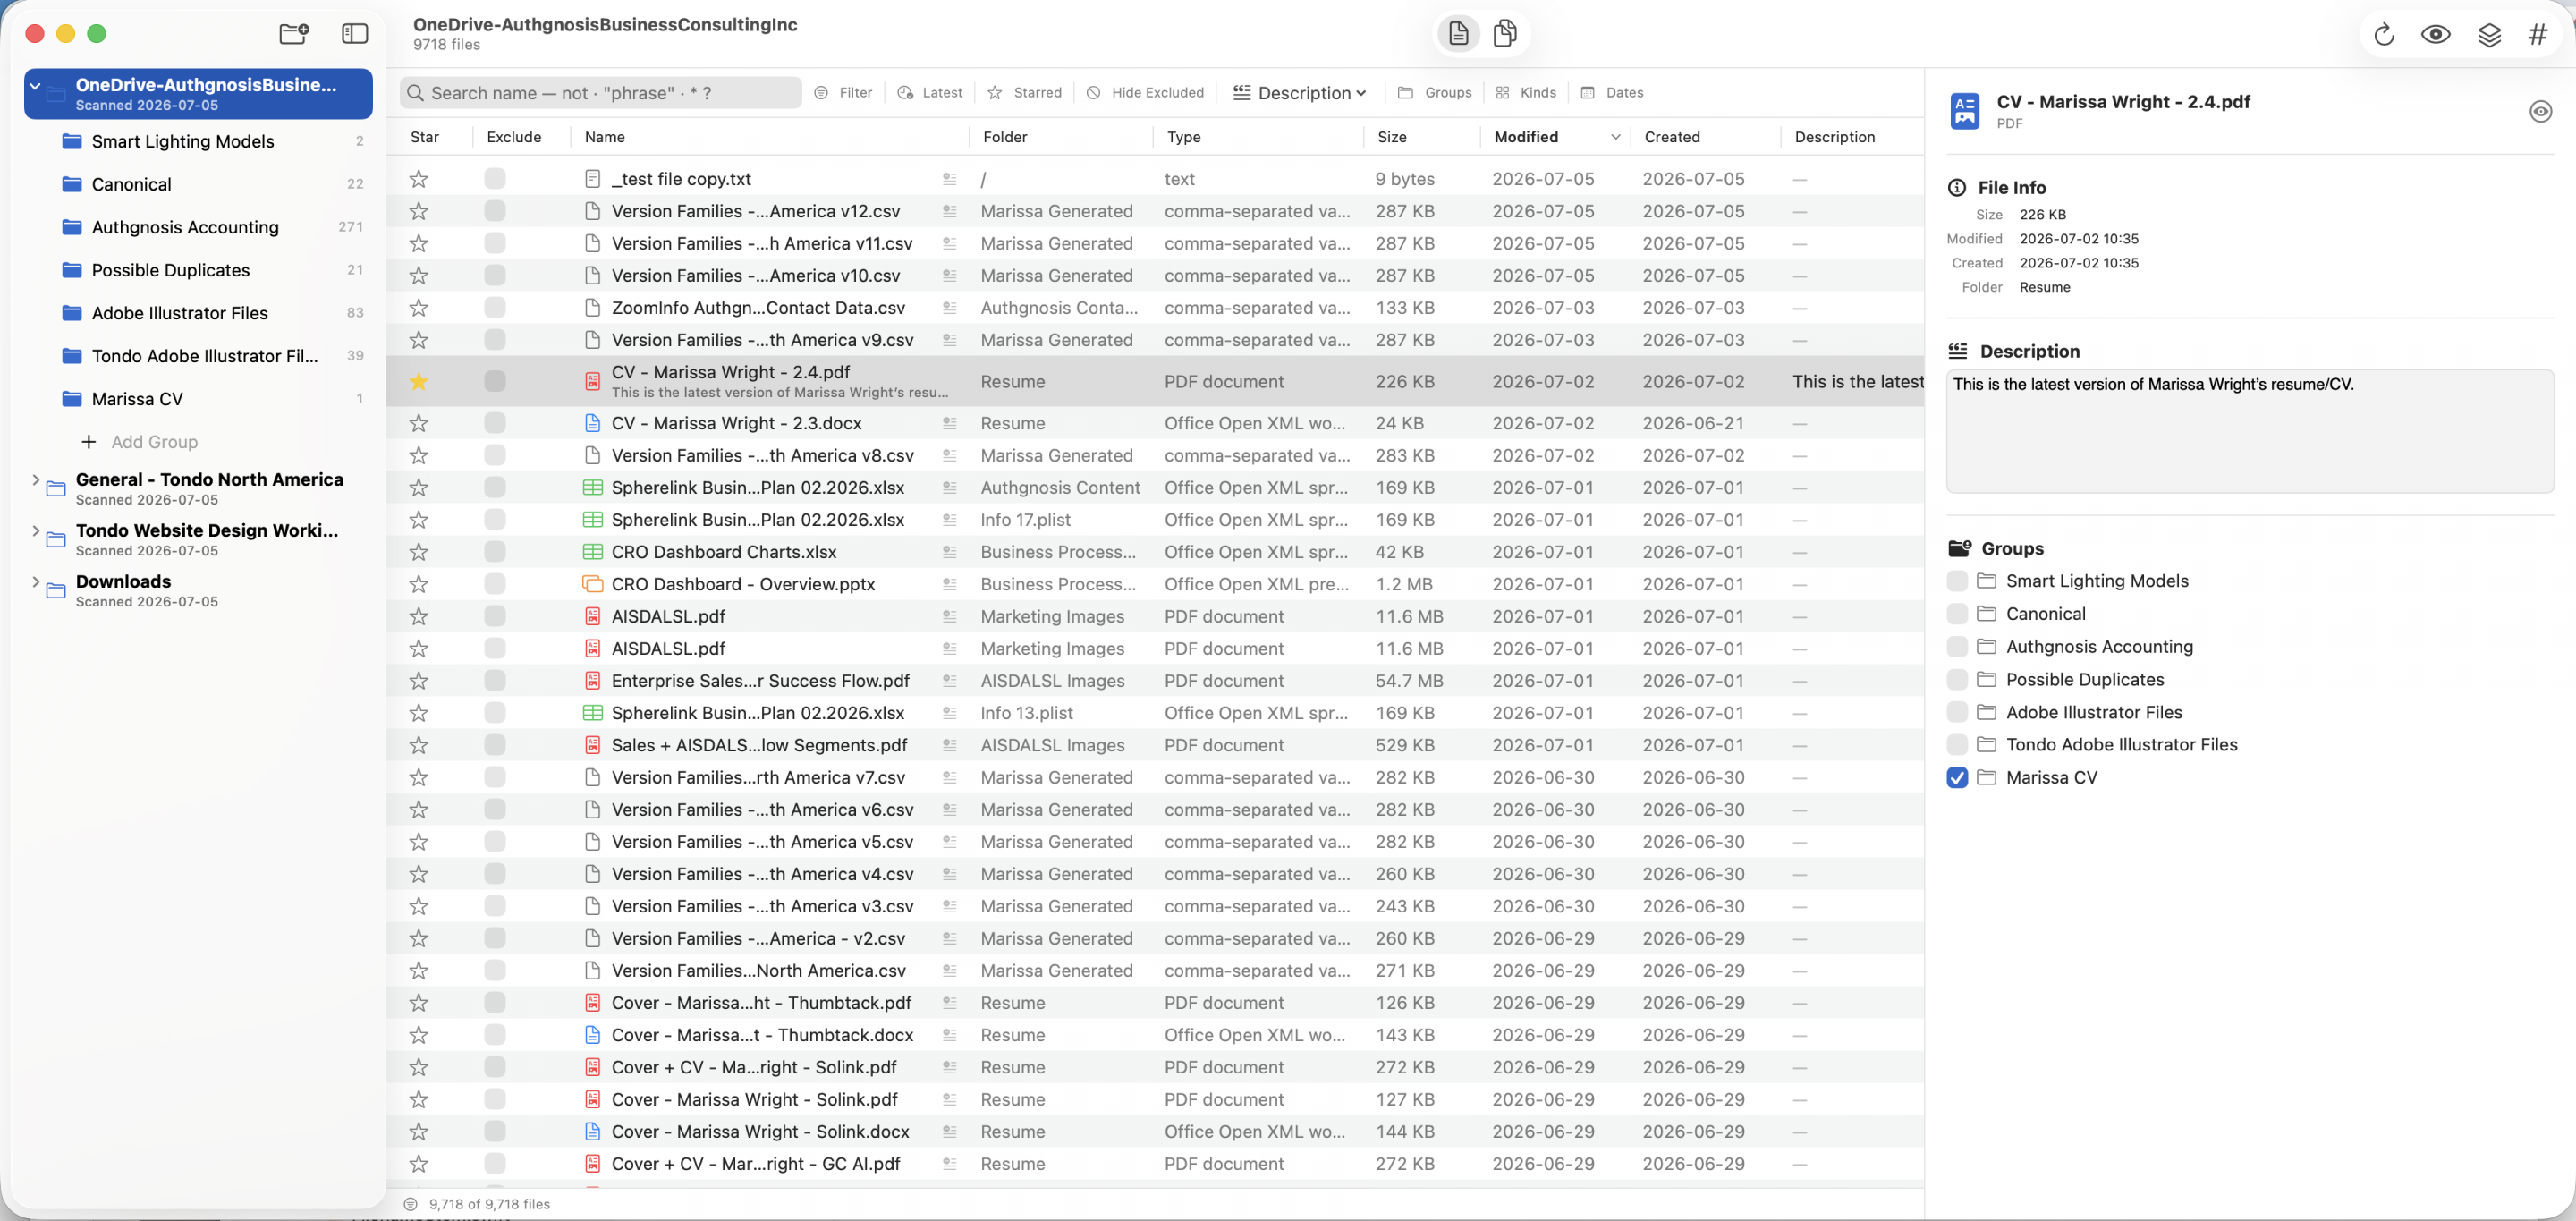
Task: Click the refresh rescan icon
Action: [2384, 35]
